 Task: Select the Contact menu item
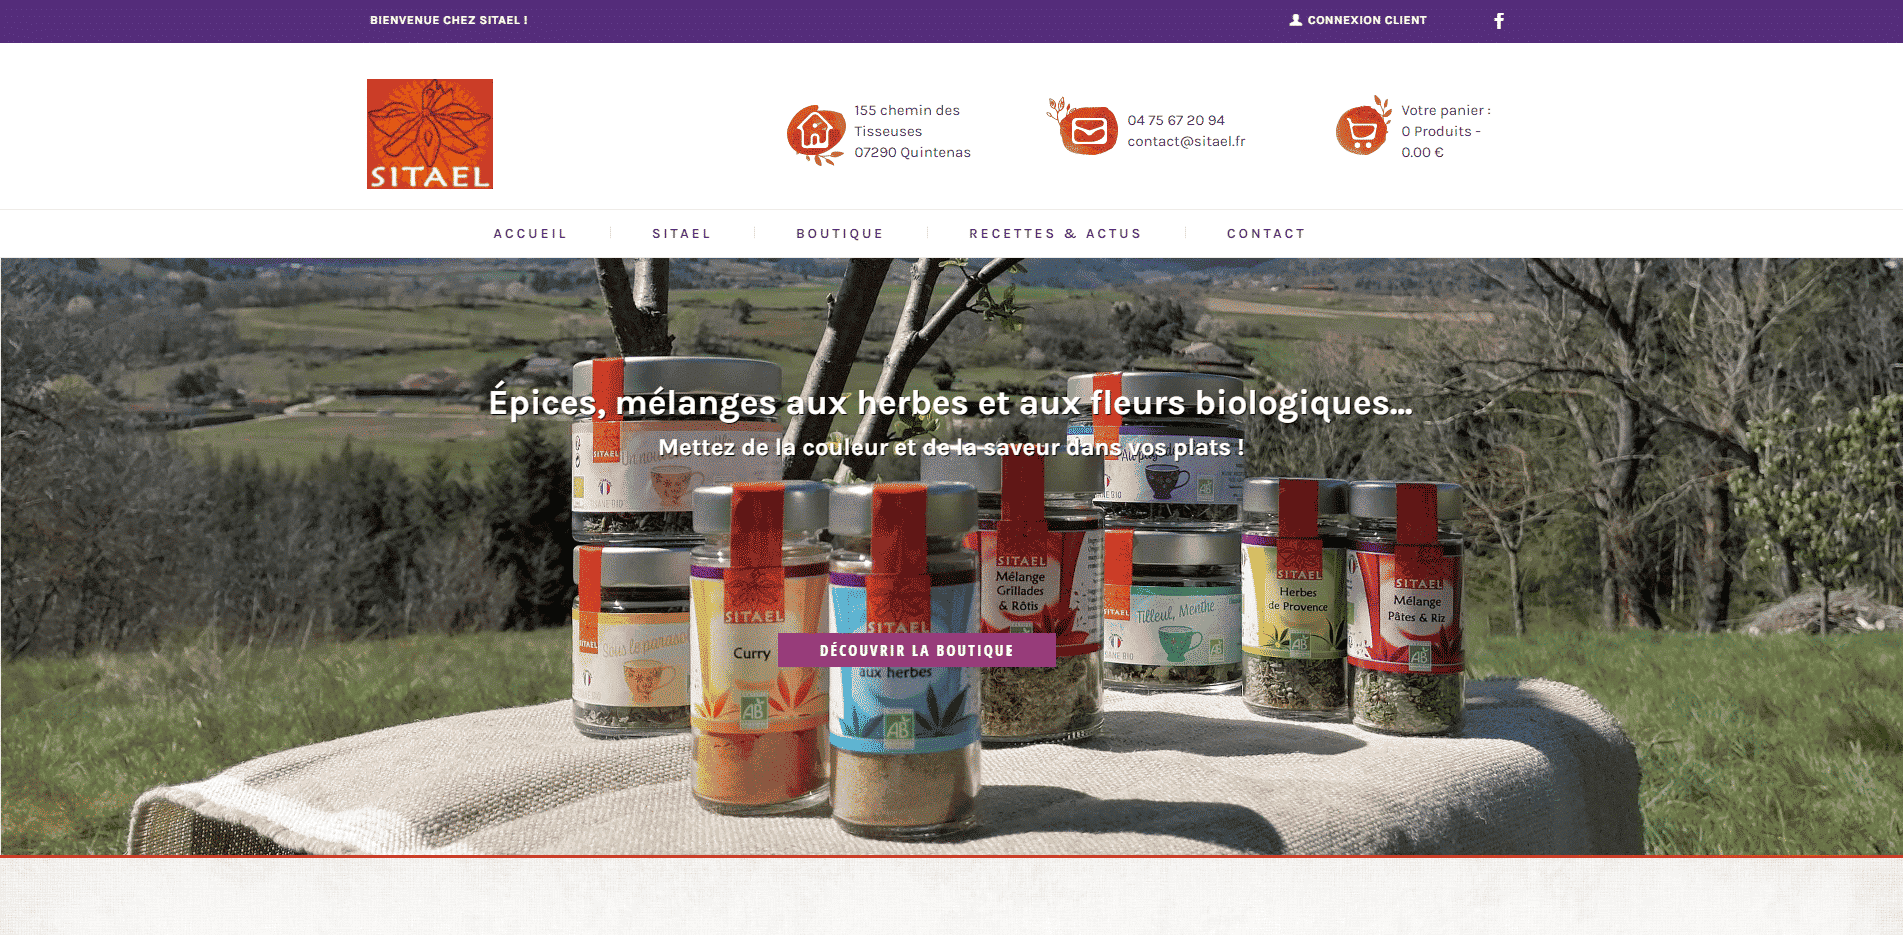1266,234
